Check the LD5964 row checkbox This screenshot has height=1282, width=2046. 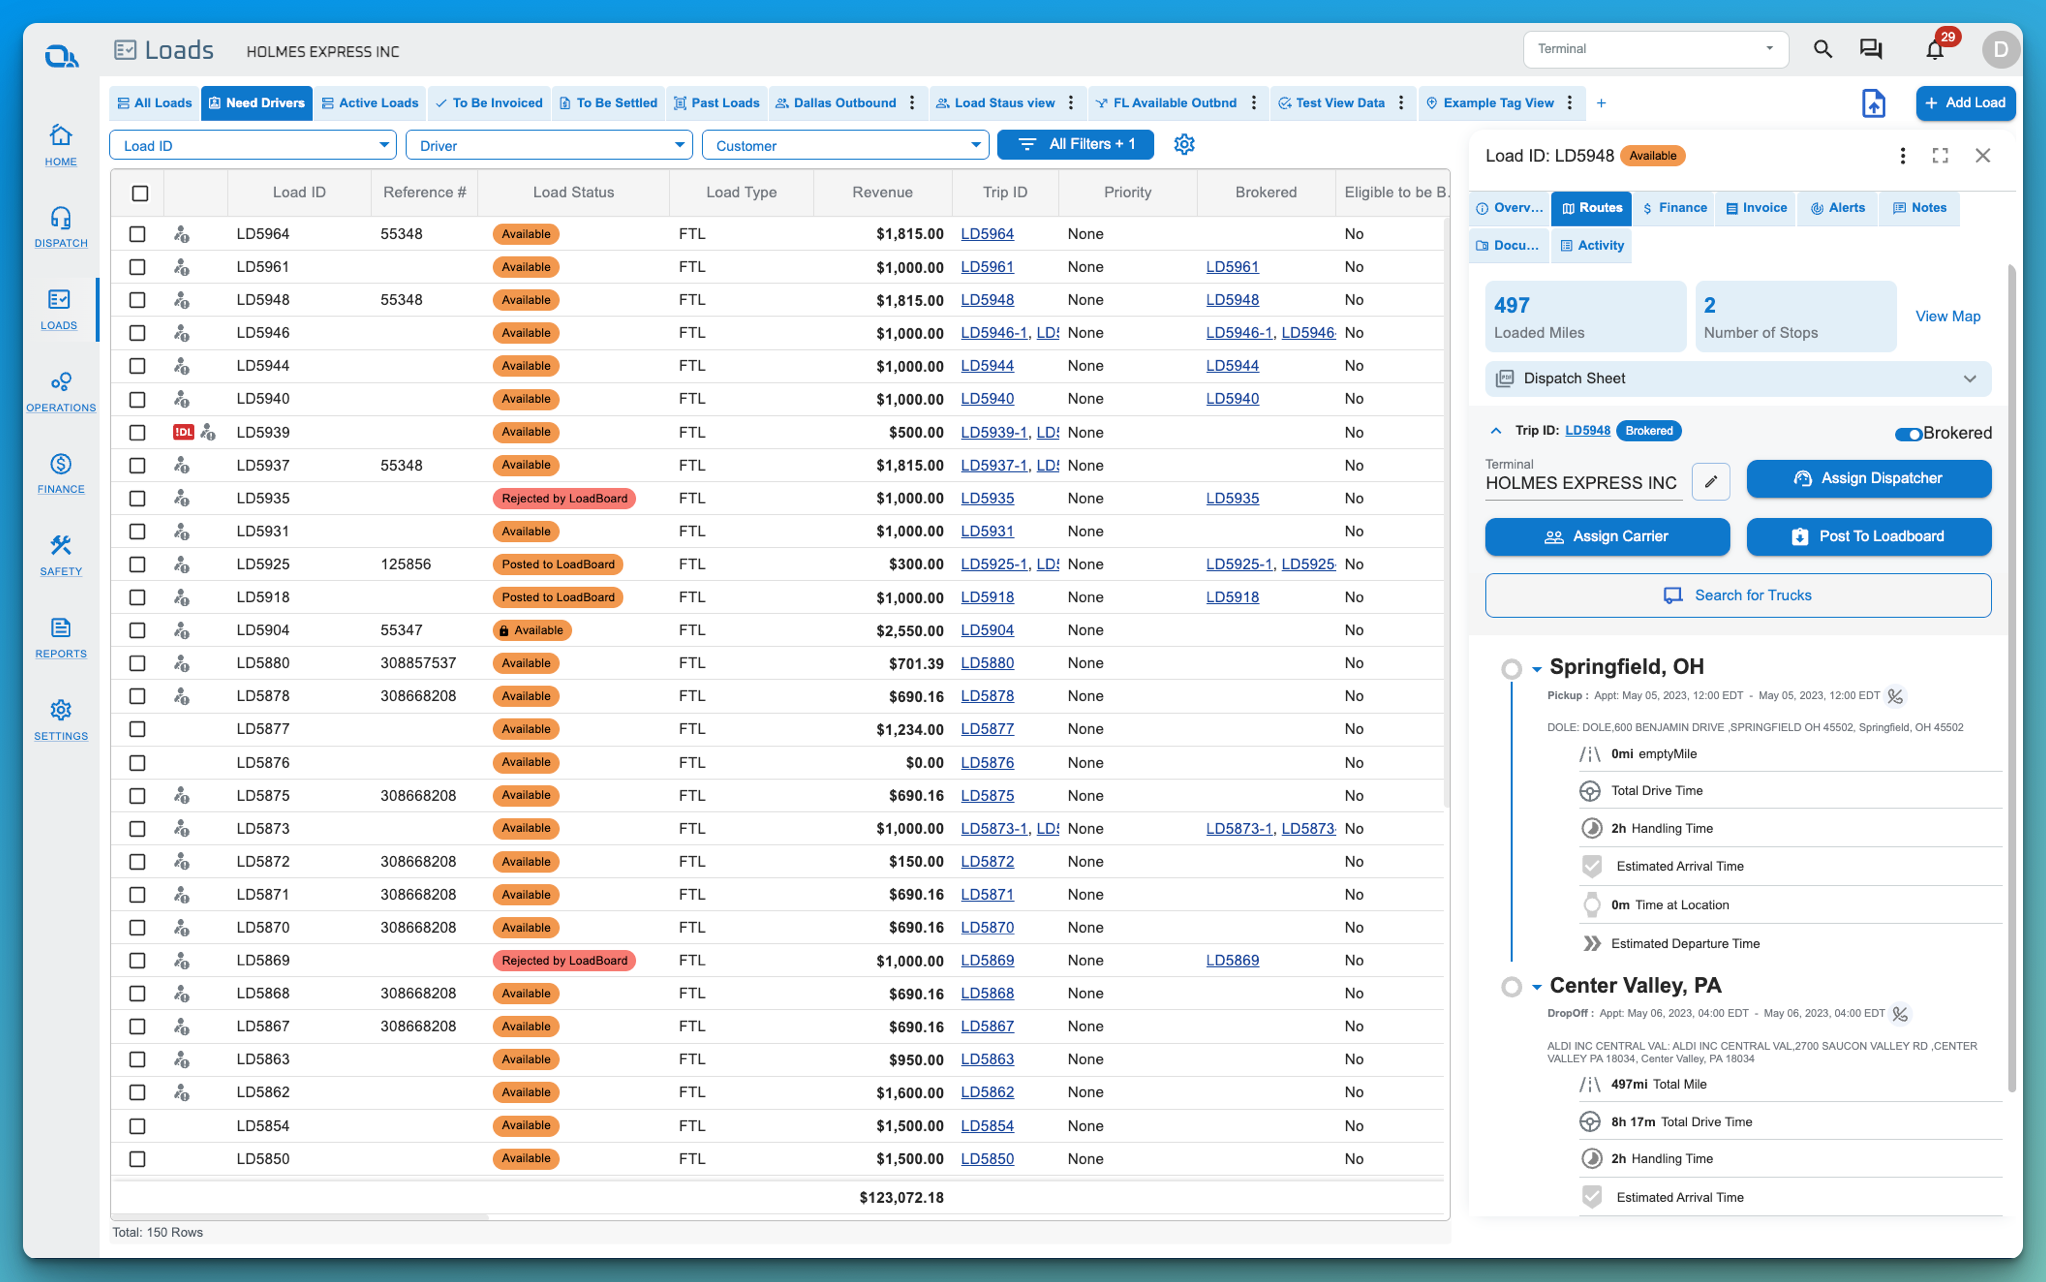pyautogui.click(x=138, y=234)
